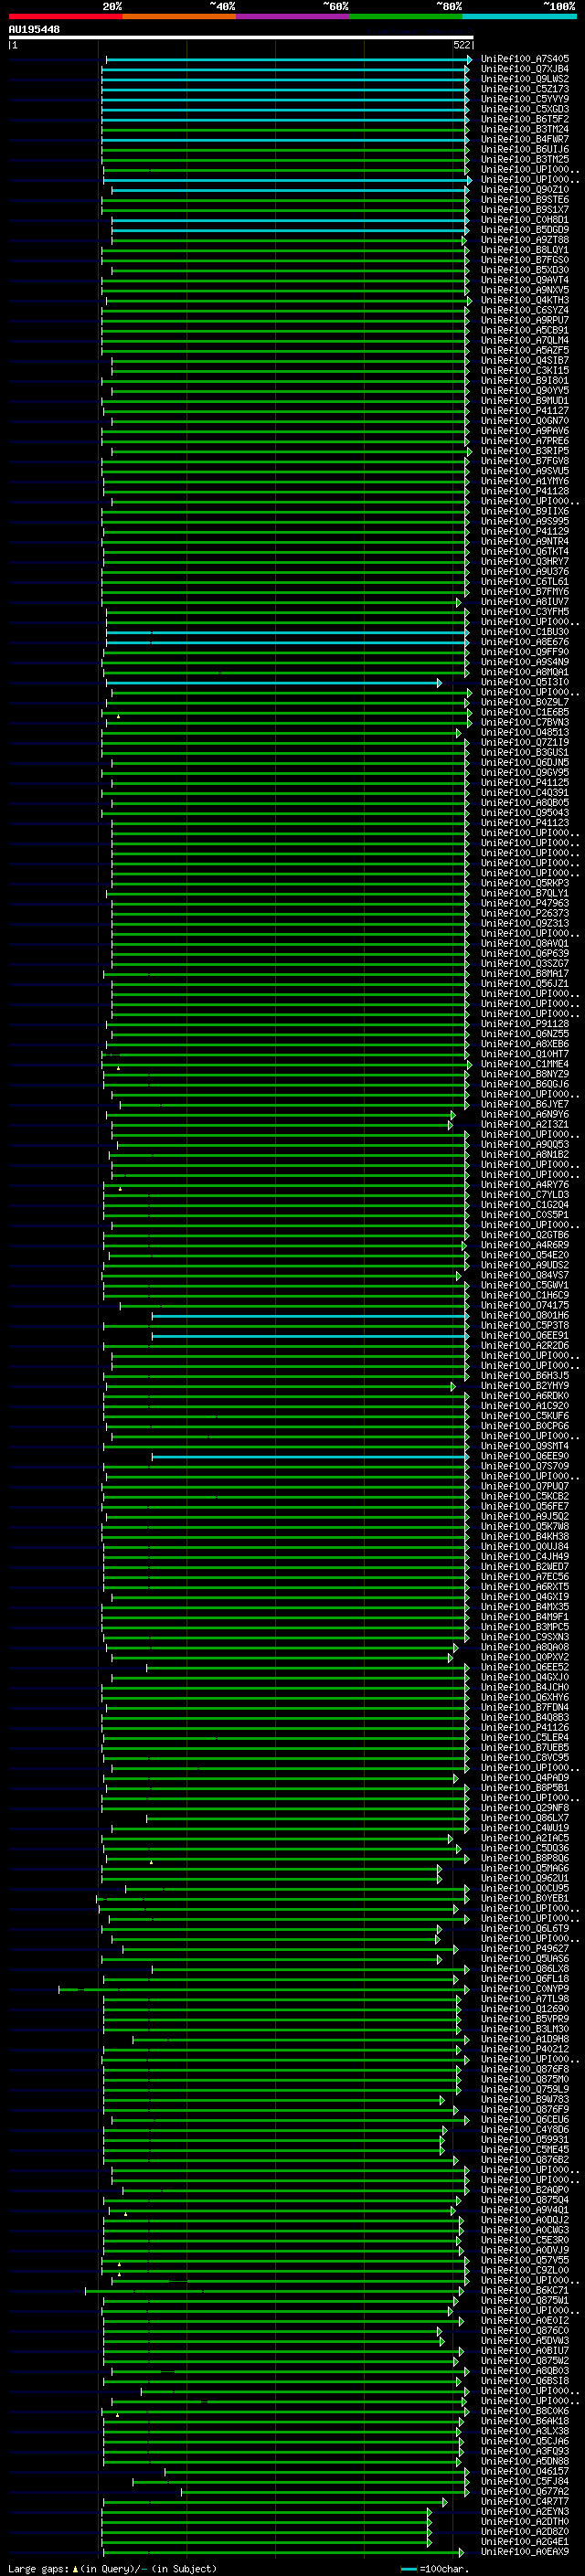
Task: Select hit UniRef100_Q6EE91
Action: 525,1336
